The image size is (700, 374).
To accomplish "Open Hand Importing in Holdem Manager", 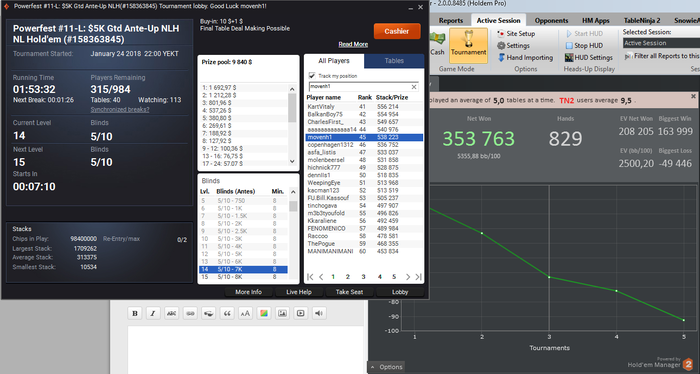I will point(525,58).
